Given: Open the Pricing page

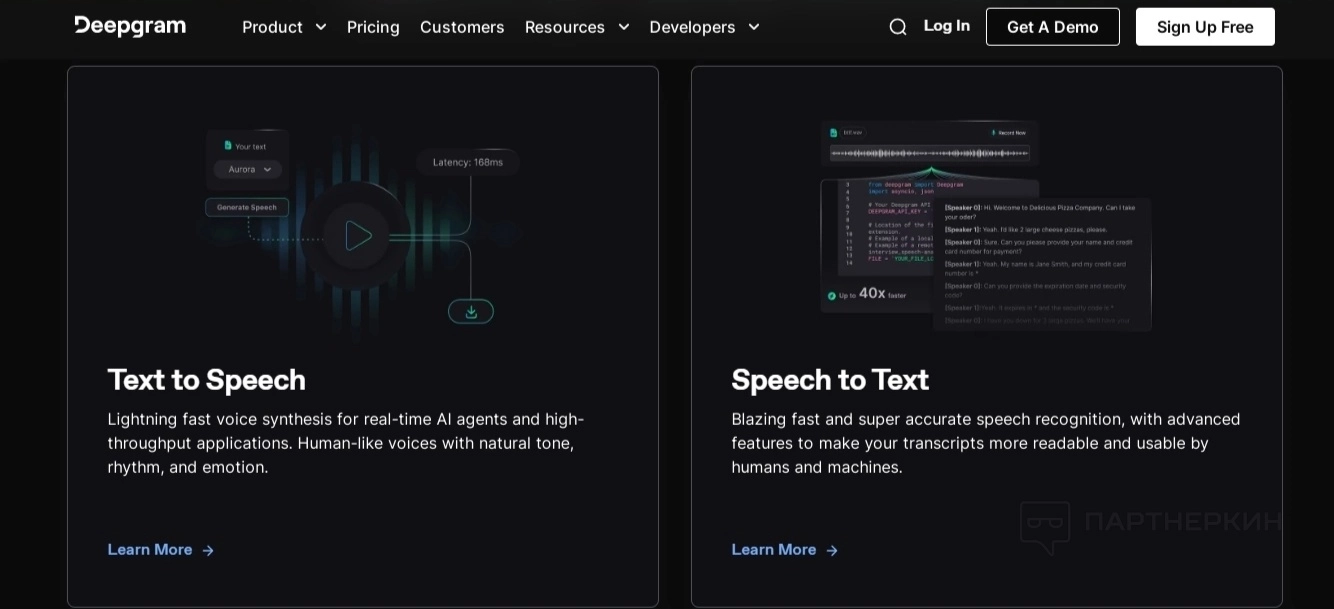Looking at the screenshot, I should click(373, 27).
